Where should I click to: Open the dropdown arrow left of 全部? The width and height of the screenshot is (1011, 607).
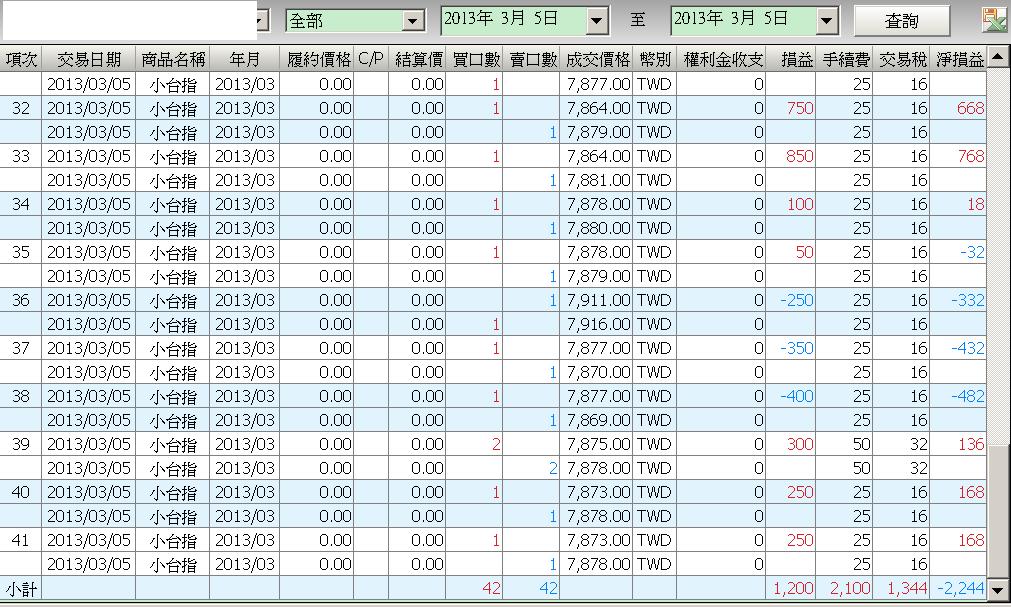click(x=260, y=21)
